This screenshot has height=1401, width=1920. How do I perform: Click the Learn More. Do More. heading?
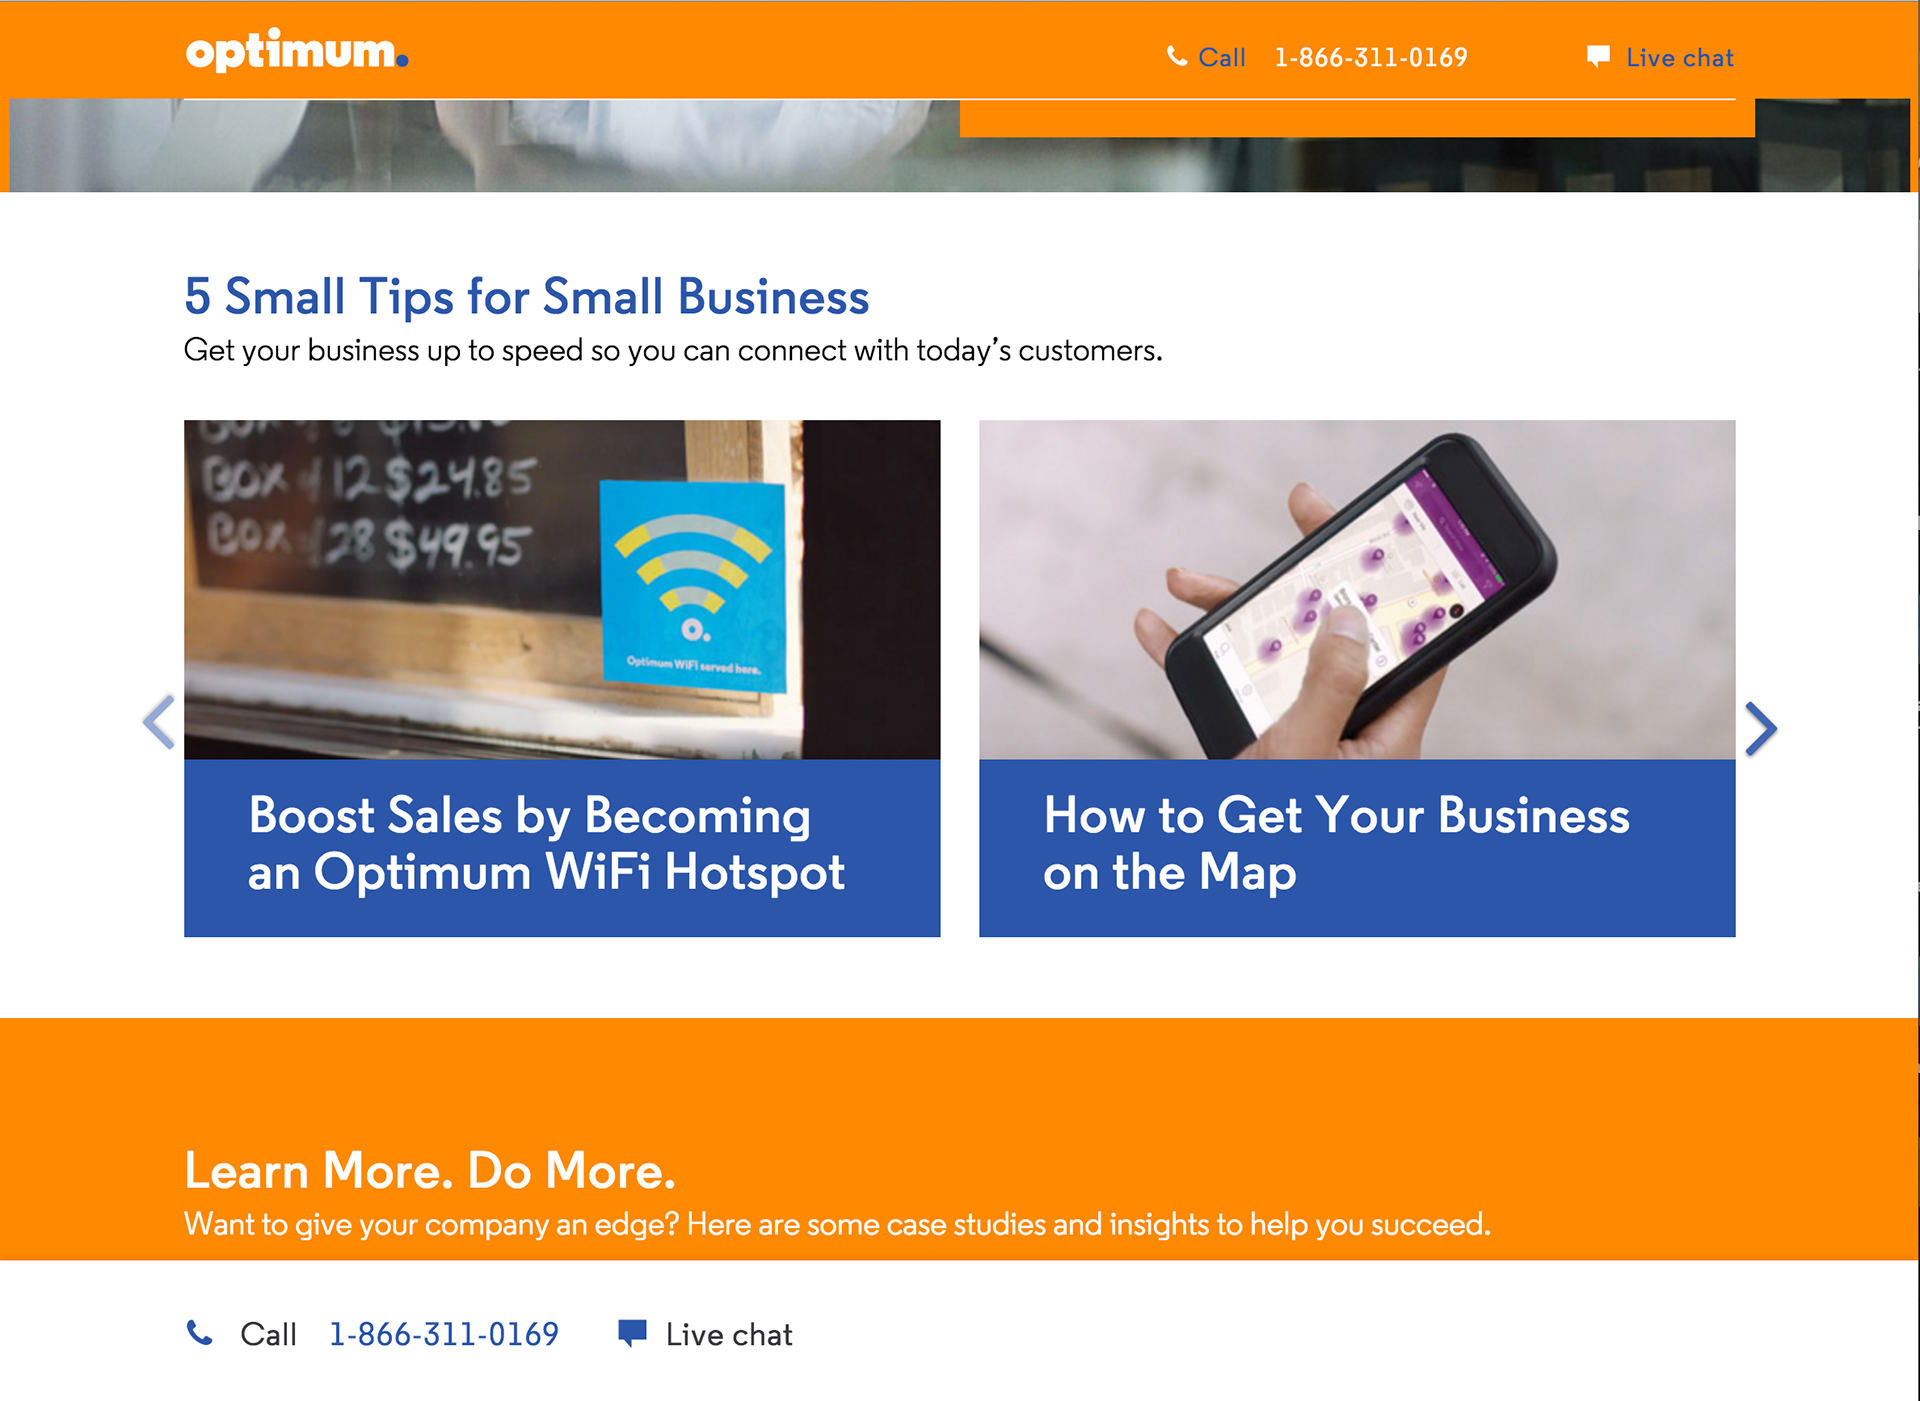coord(430,1170)
